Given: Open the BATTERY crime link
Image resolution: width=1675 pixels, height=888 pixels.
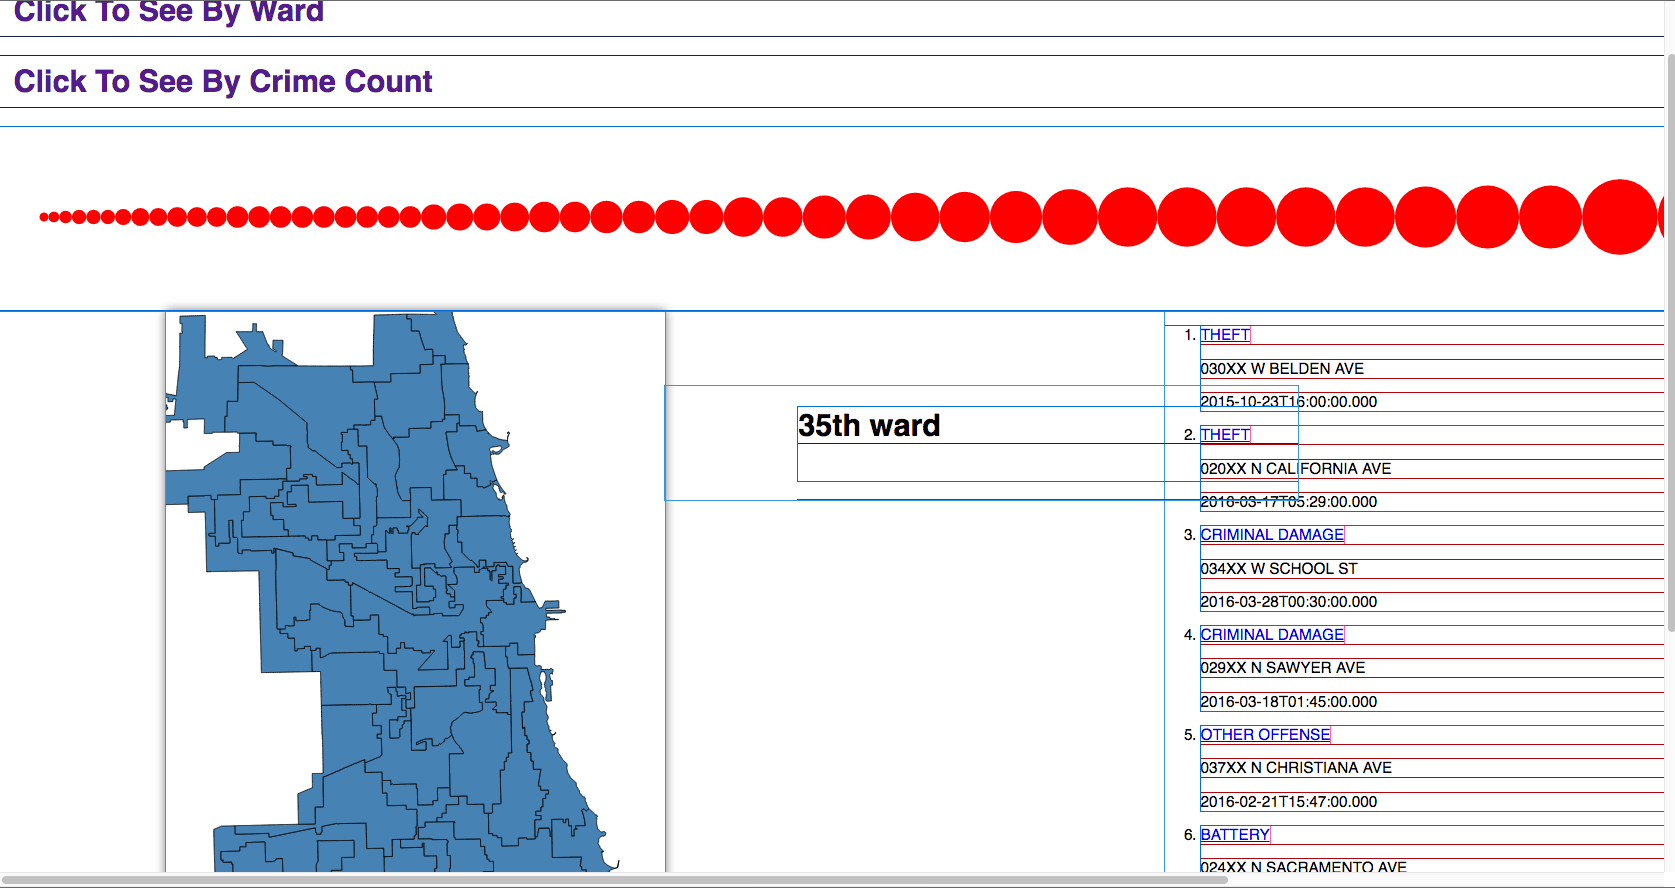Looking at the screenshot, I should click(1234, 835).
